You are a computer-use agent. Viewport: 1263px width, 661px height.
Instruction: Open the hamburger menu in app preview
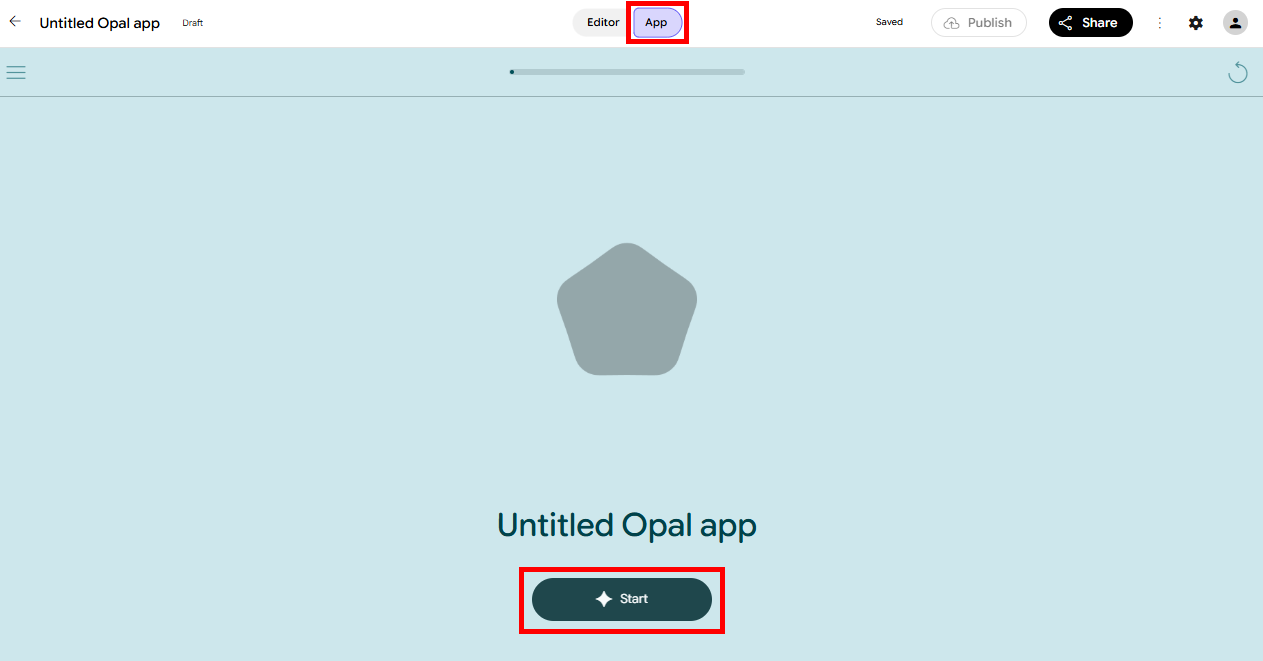pyautogui.click(x=16, y=72)
